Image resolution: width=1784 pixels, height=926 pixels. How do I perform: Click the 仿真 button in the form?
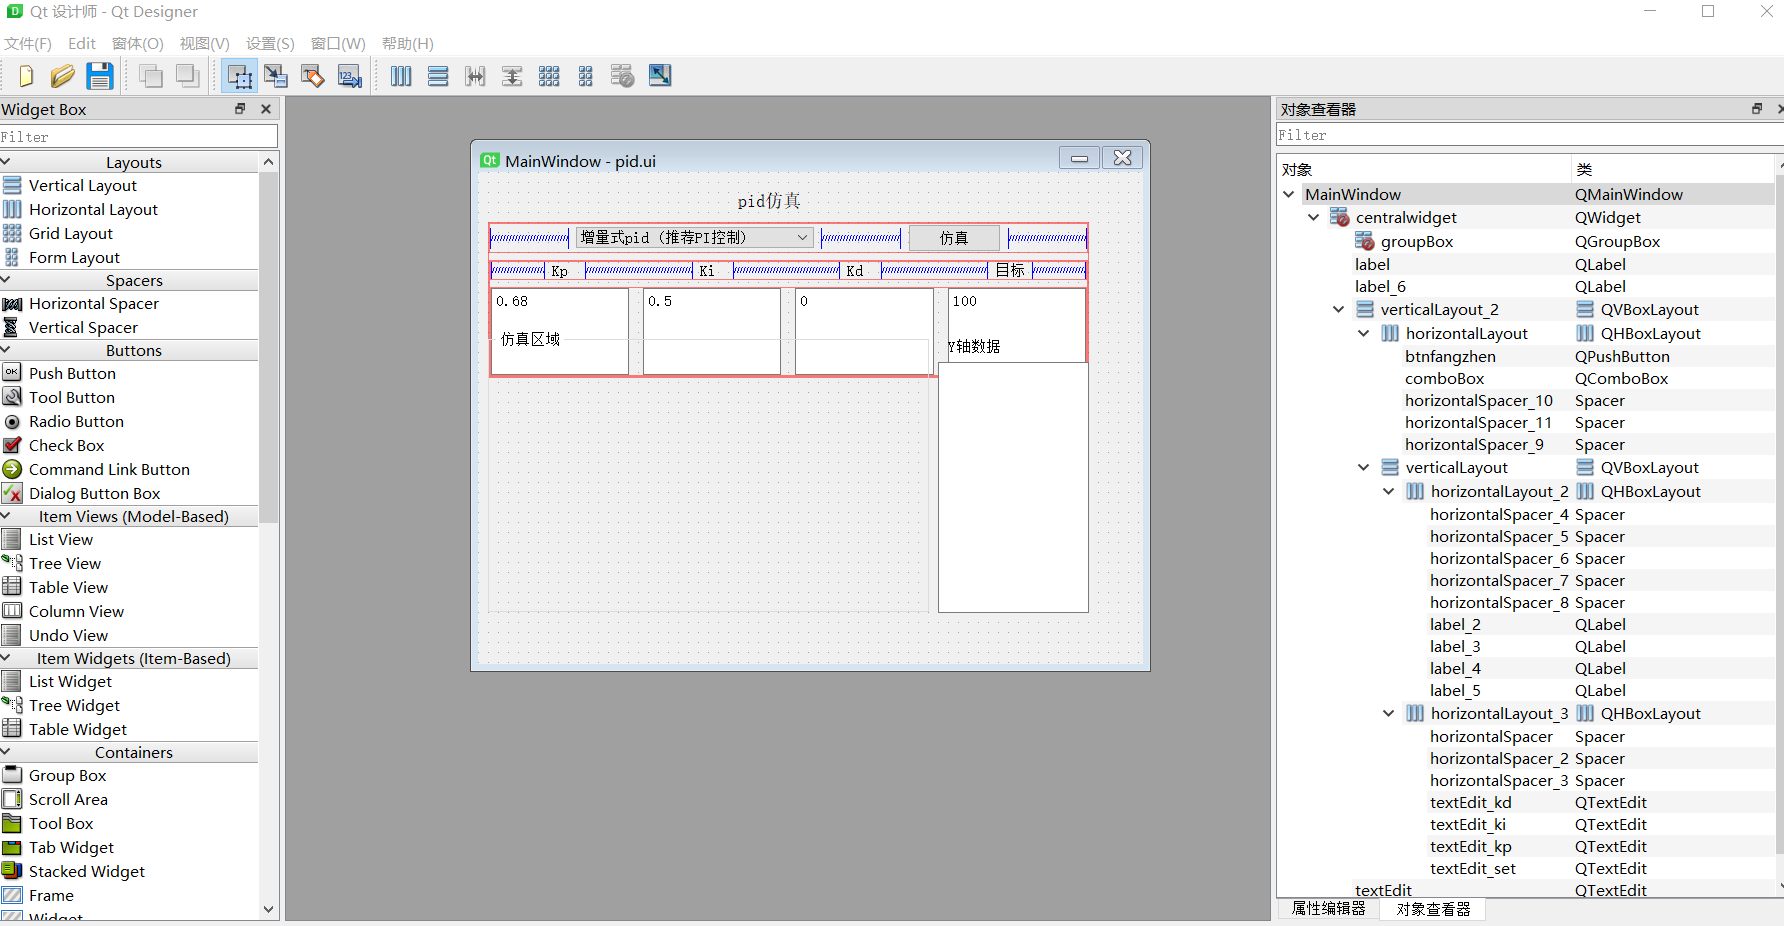tap(953, 237)
